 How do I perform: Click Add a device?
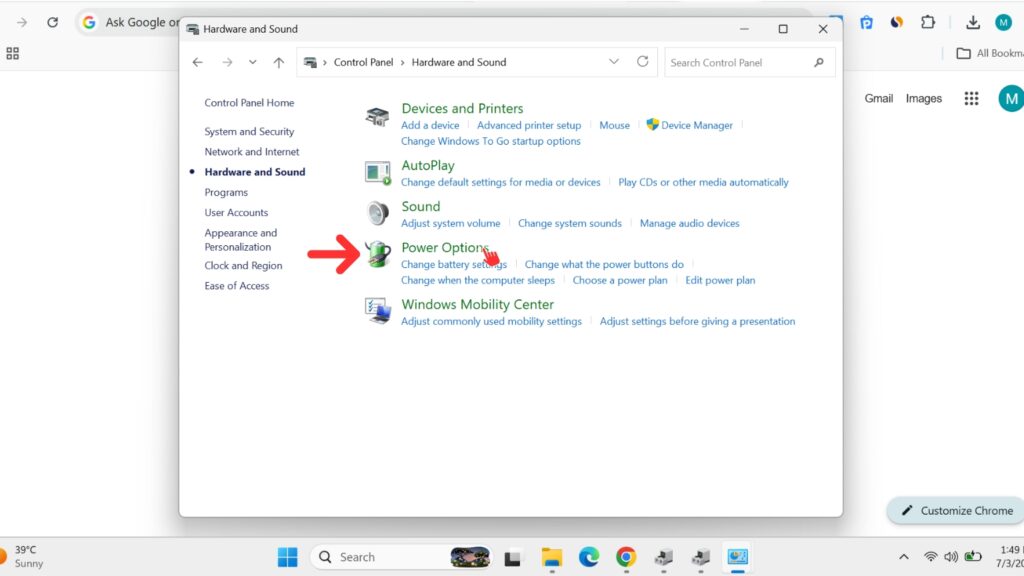[x=430, y=125]
